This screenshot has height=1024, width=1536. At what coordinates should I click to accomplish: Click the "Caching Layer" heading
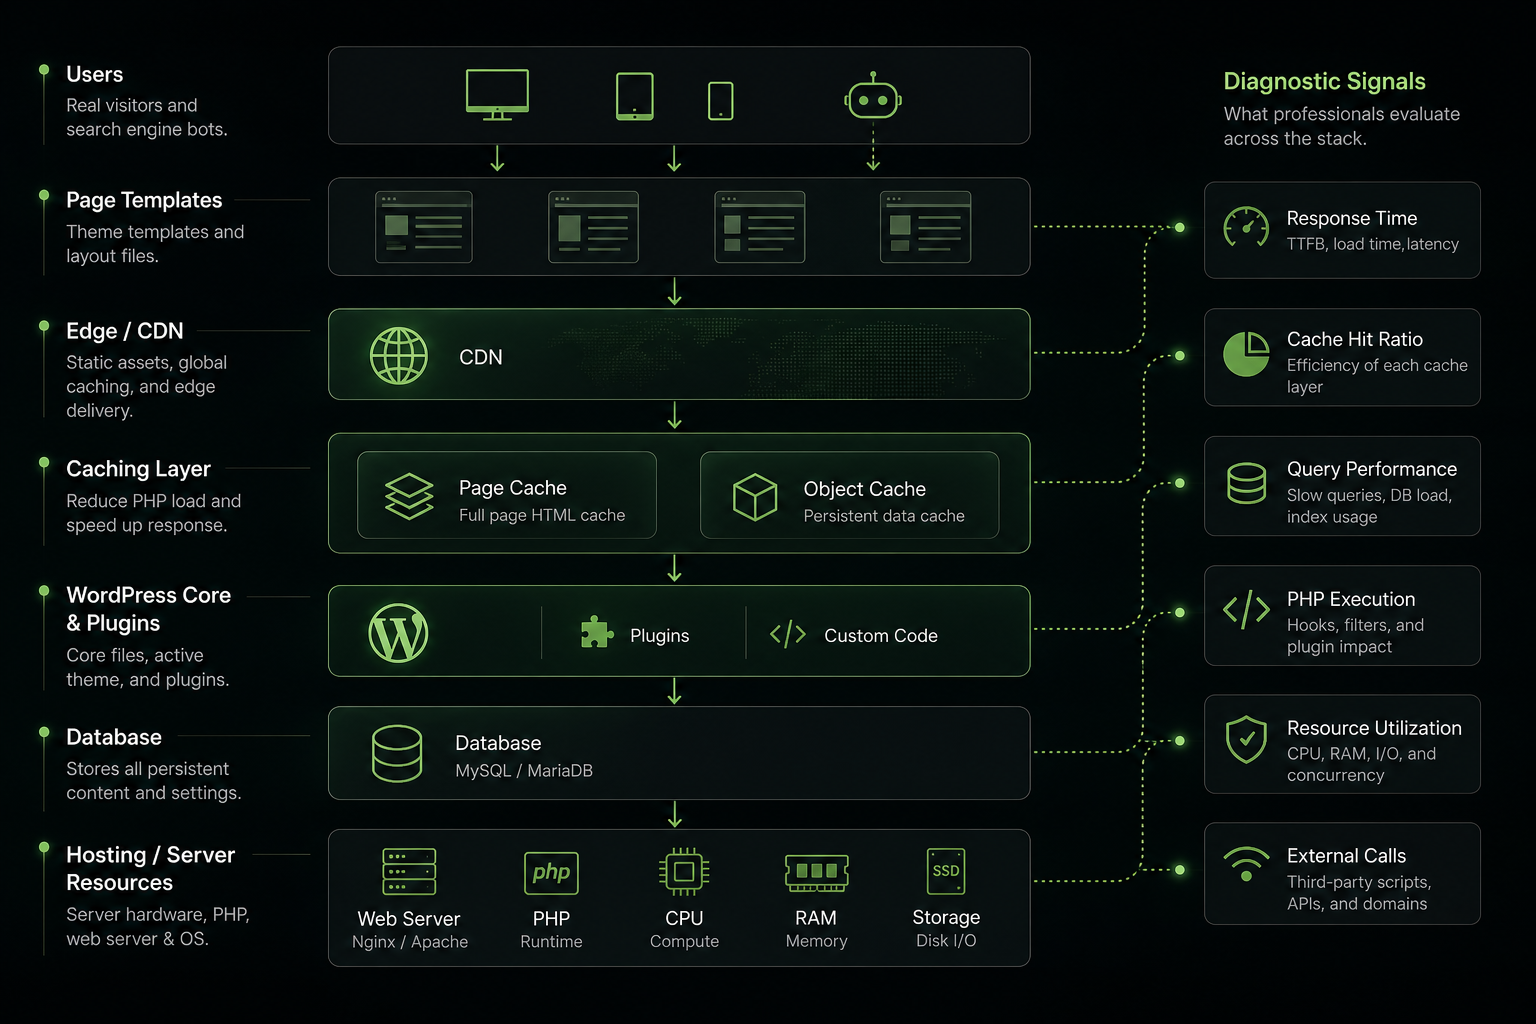tap(138, 470)
